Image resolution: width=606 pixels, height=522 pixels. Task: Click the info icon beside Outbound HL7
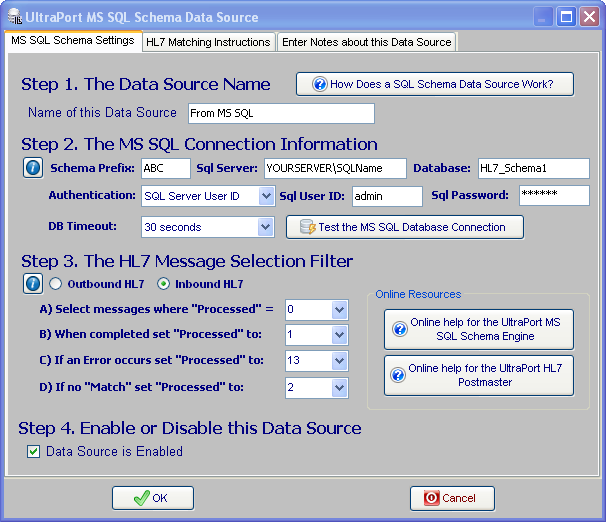[32, 284]
